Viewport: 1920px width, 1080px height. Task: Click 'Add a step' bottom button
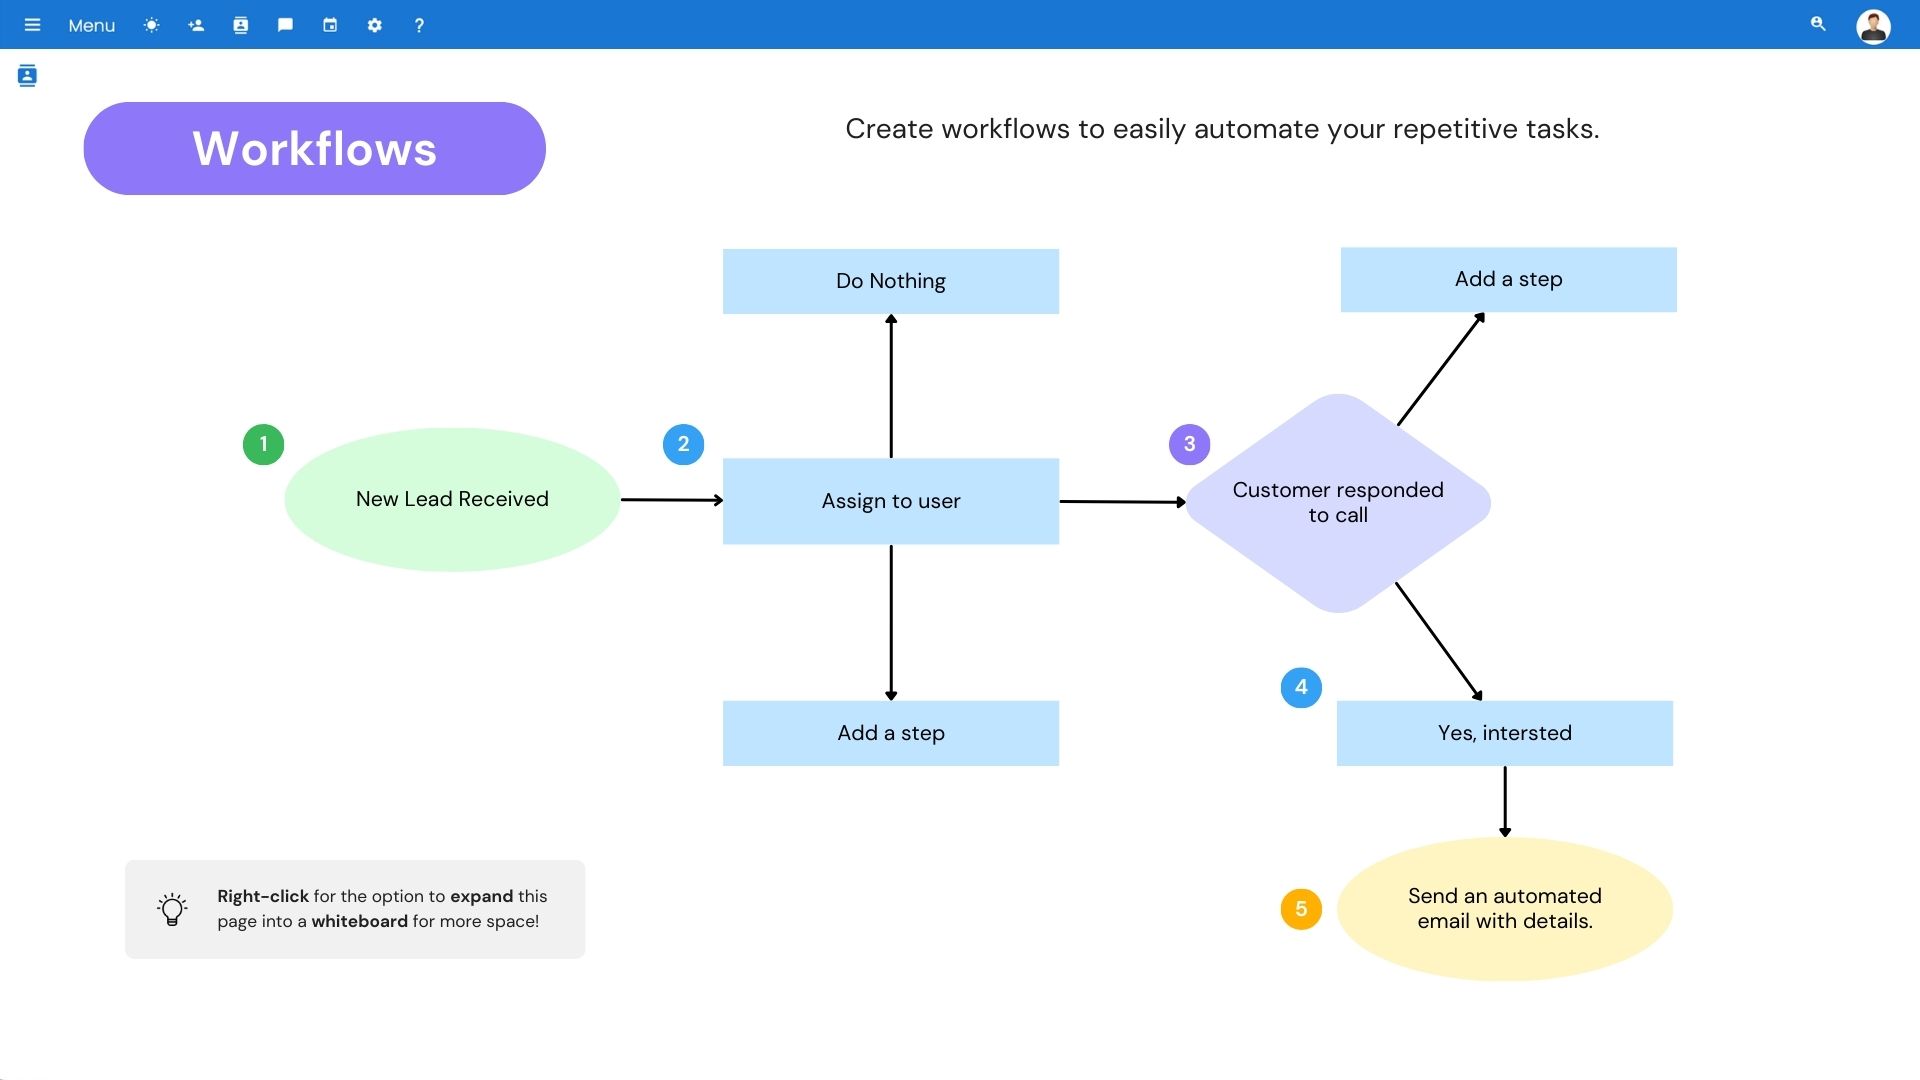pos(890,732)
